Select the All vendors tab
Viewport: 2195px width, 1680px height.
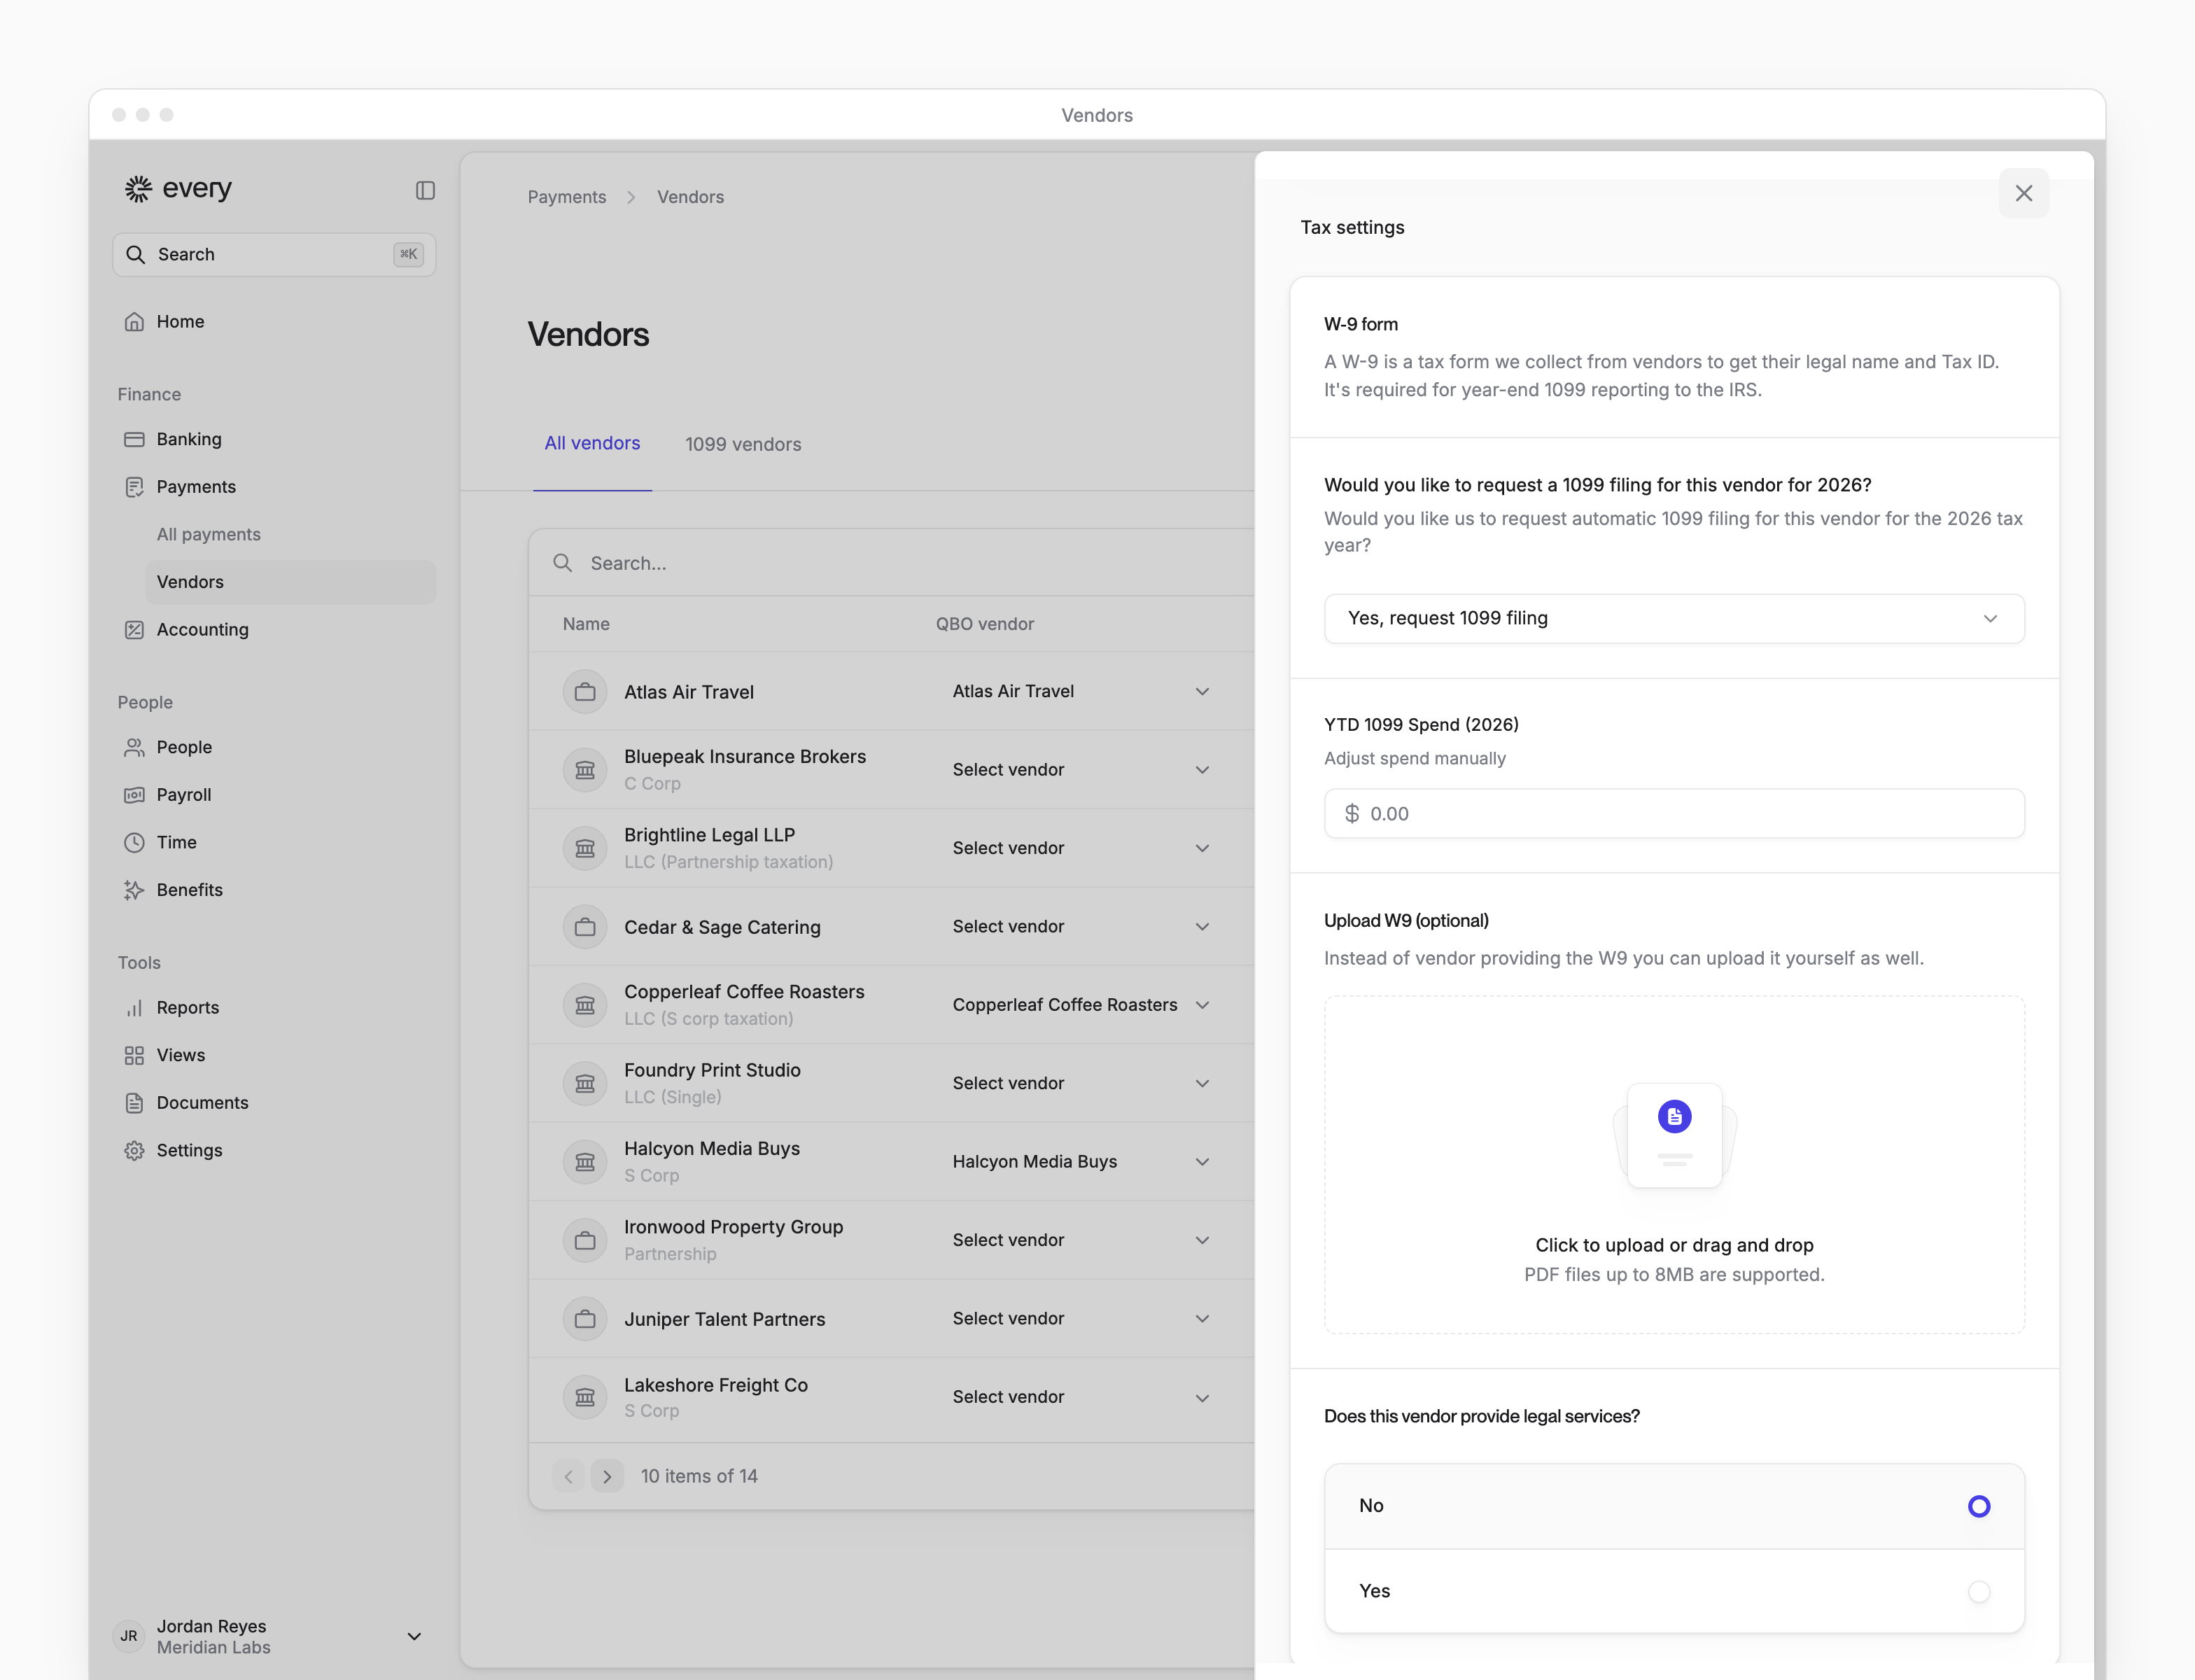(x=592, y=443)
